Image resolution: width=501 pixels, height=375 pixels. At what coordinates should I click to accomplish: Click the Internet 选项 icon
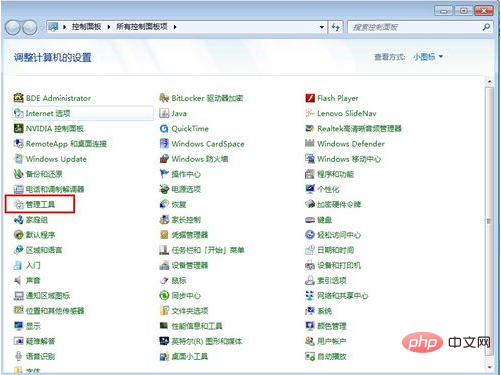(18, 113)
